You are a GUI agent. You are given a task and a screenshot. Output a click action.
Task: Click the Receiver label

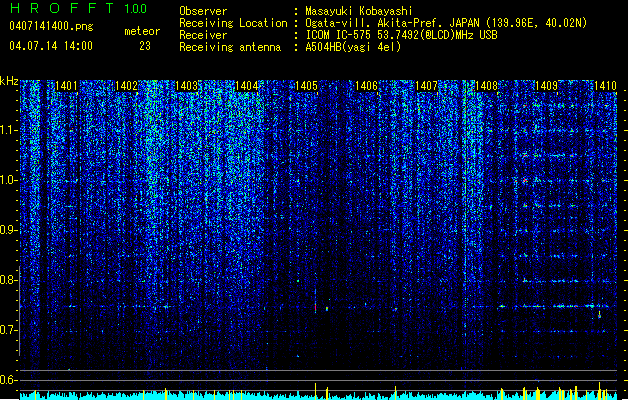[203, 35]
